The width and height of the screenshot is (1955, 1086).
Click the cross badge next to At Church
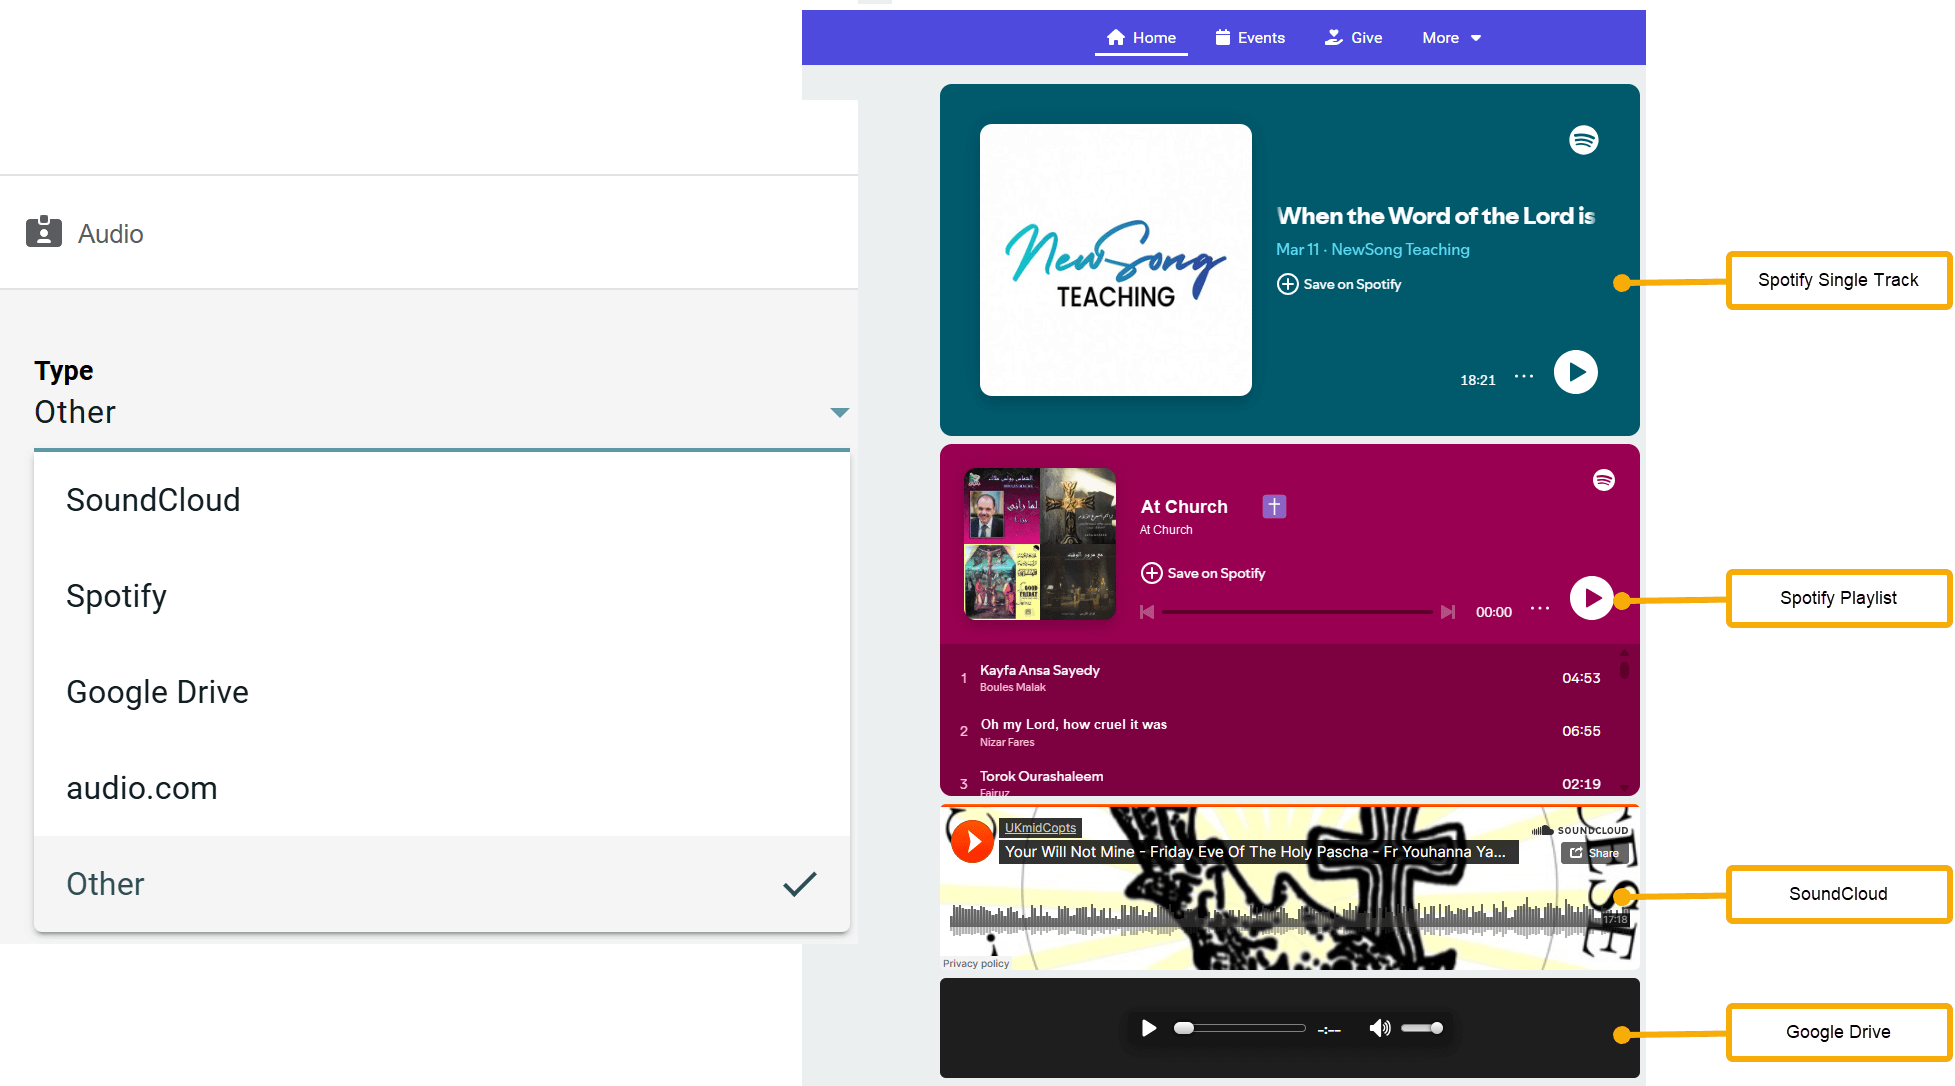pyautogui.click(x=1274, y=507)
